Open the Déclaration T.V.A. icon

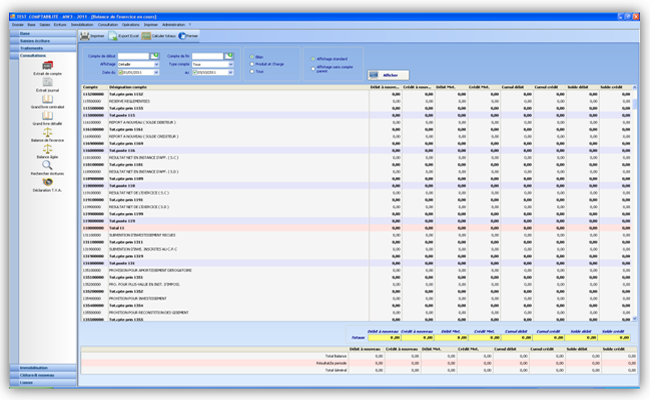click(x=47, y=182)
